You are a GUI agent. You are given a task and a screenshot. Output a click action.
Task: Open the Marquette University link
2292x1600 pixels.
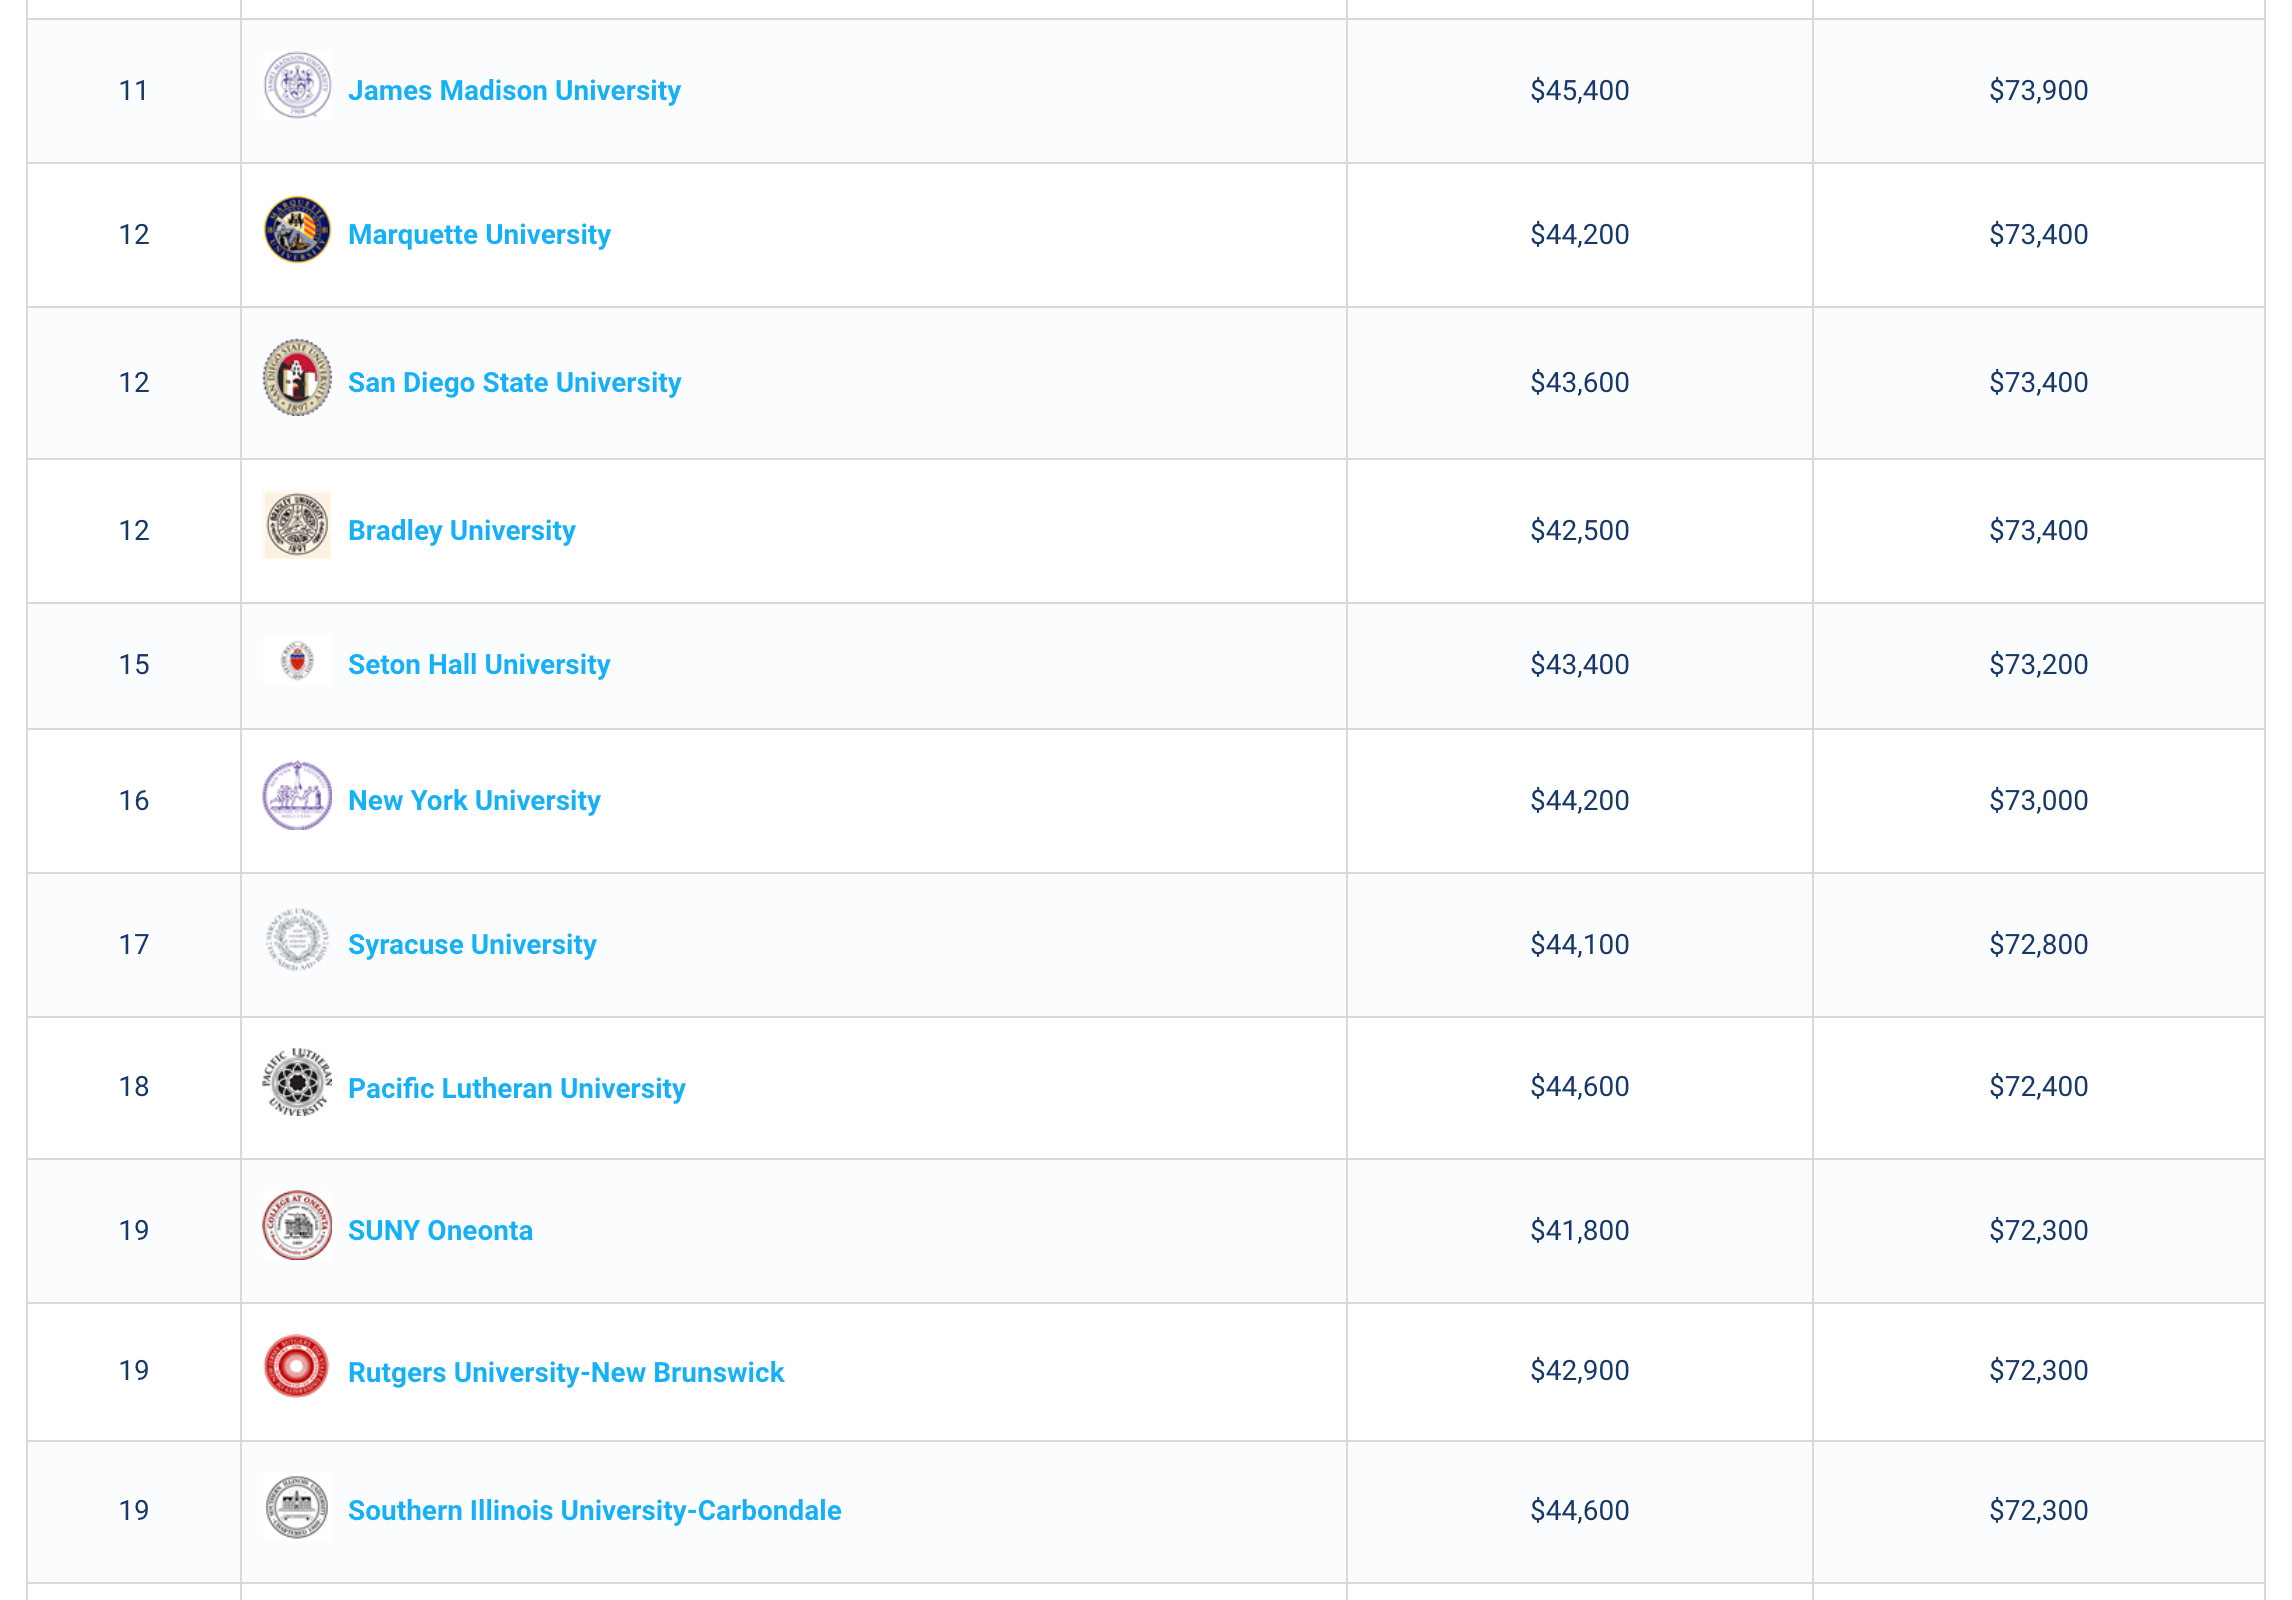coord(479,235)
